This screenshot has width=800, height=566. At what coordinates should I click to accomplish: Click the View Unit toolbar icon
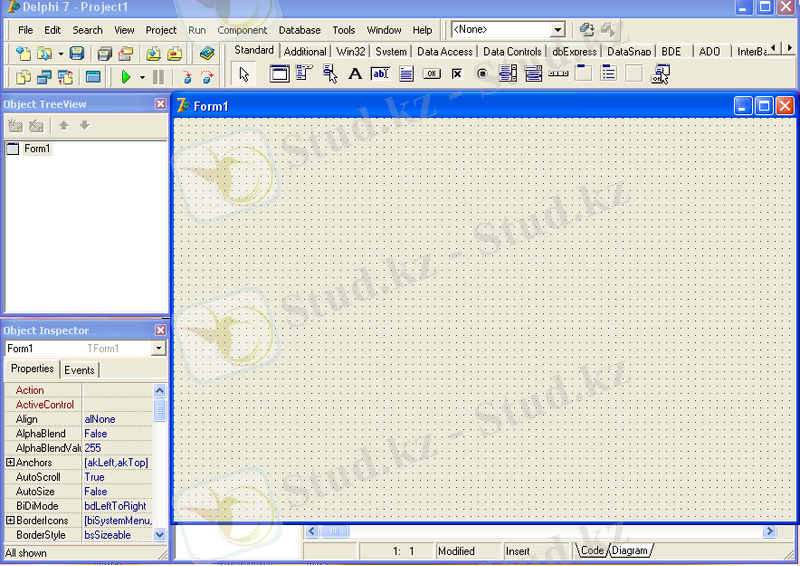click(x=23, y=77)
